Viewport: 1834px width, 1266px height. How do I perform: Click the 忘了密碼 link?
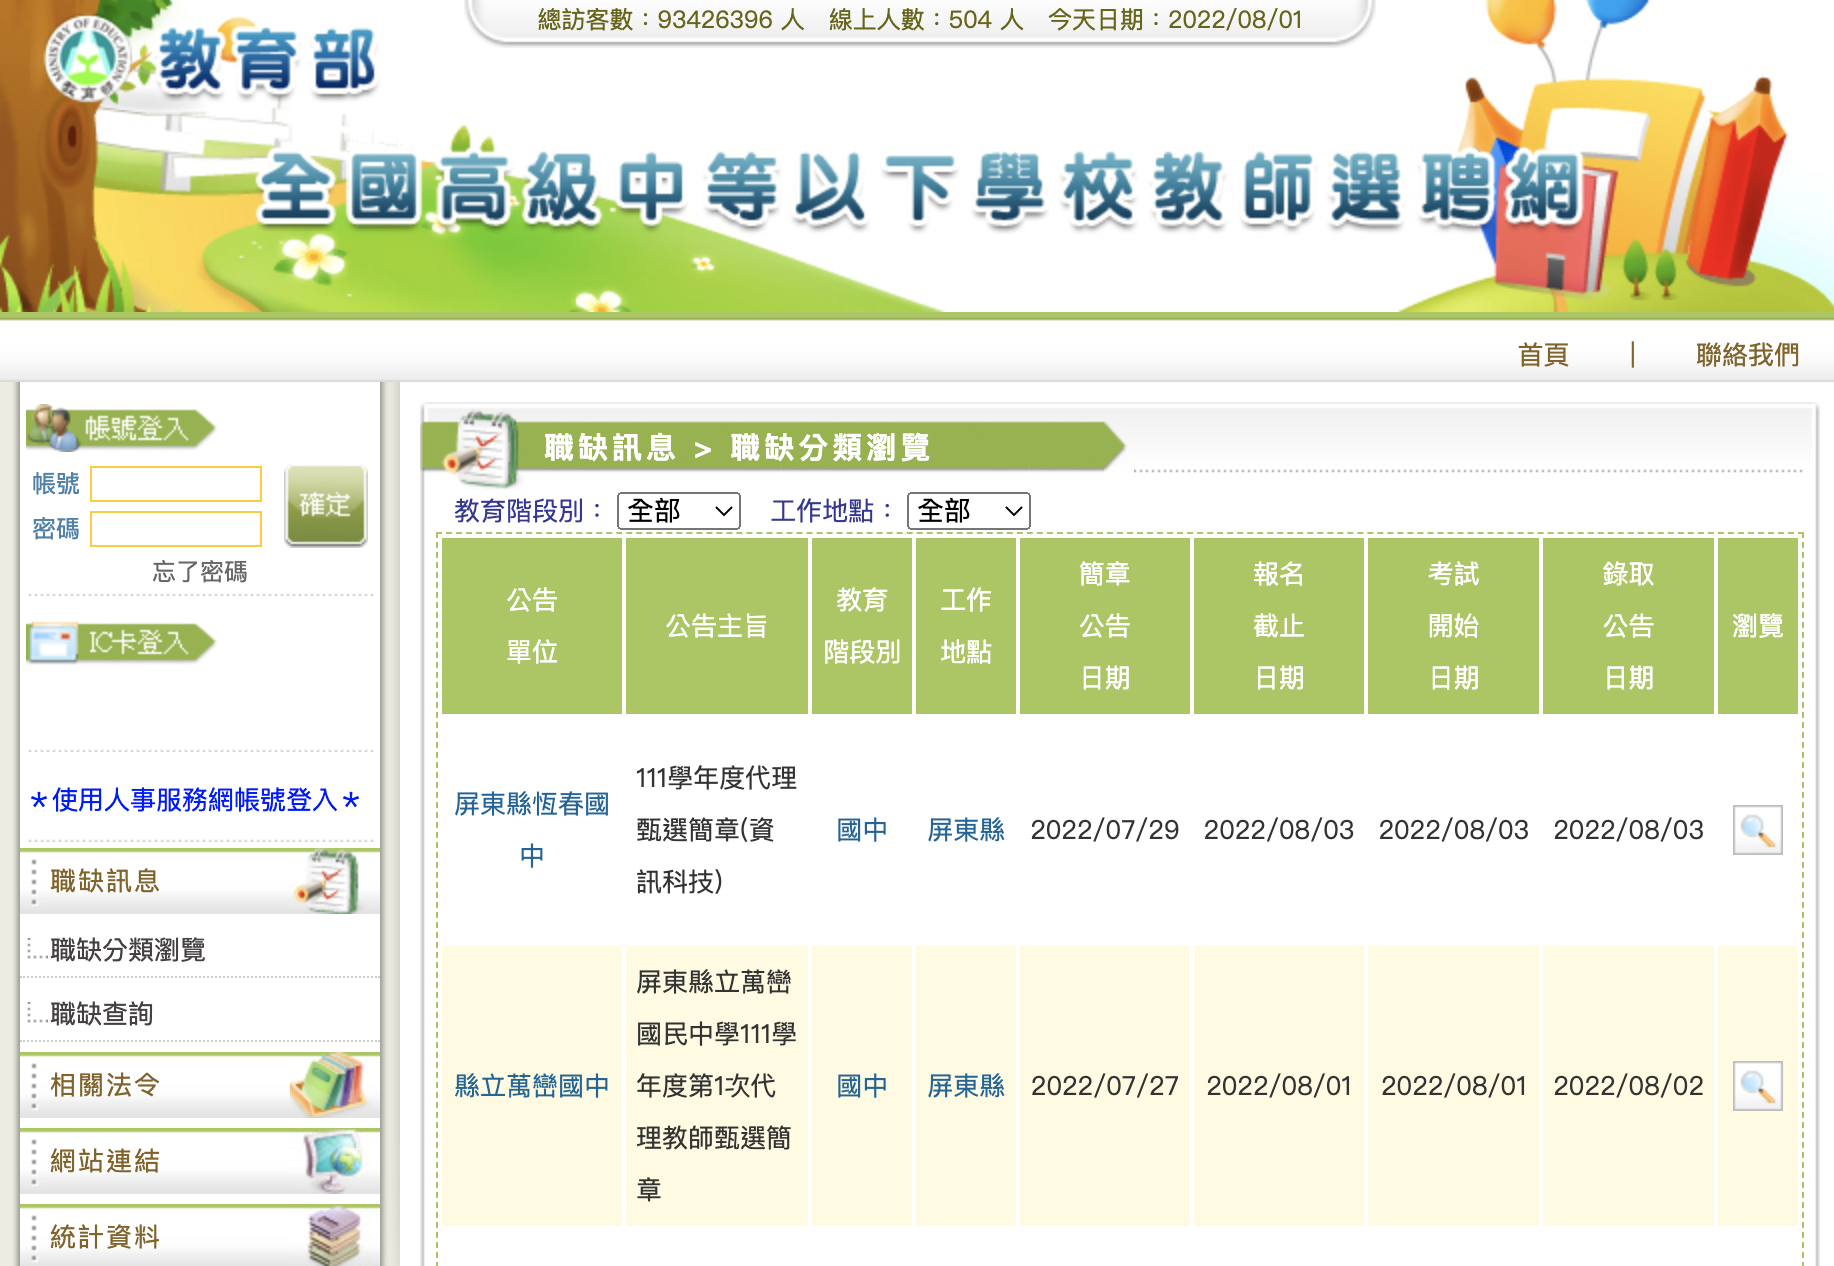click(200, 571)
